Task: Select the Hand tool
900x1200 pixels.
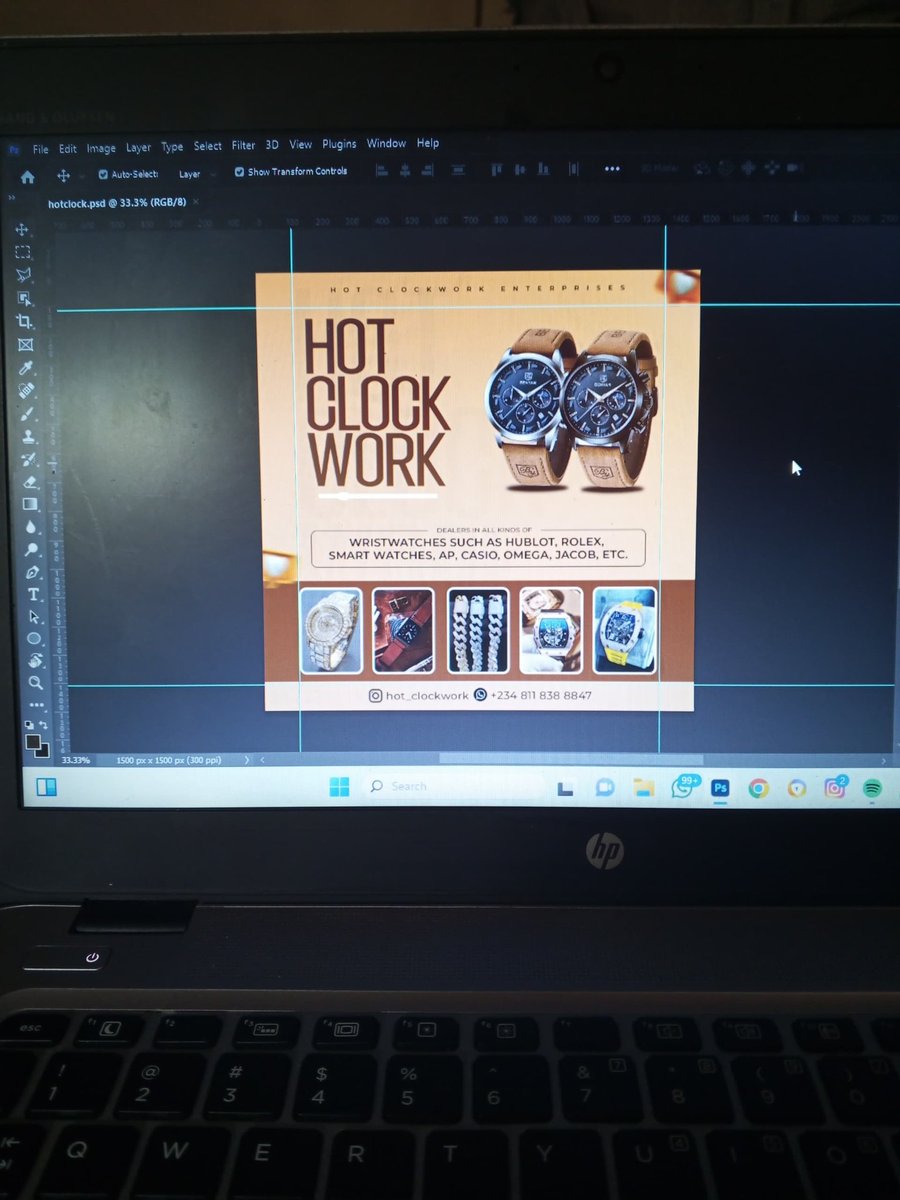Action: [x=35, y=660]
